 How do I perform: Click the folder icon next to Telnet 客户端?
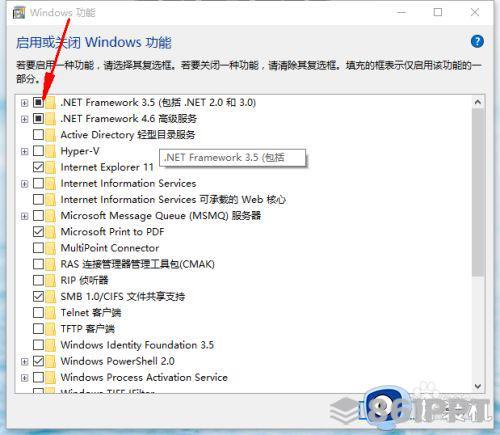tap(50, 313)
